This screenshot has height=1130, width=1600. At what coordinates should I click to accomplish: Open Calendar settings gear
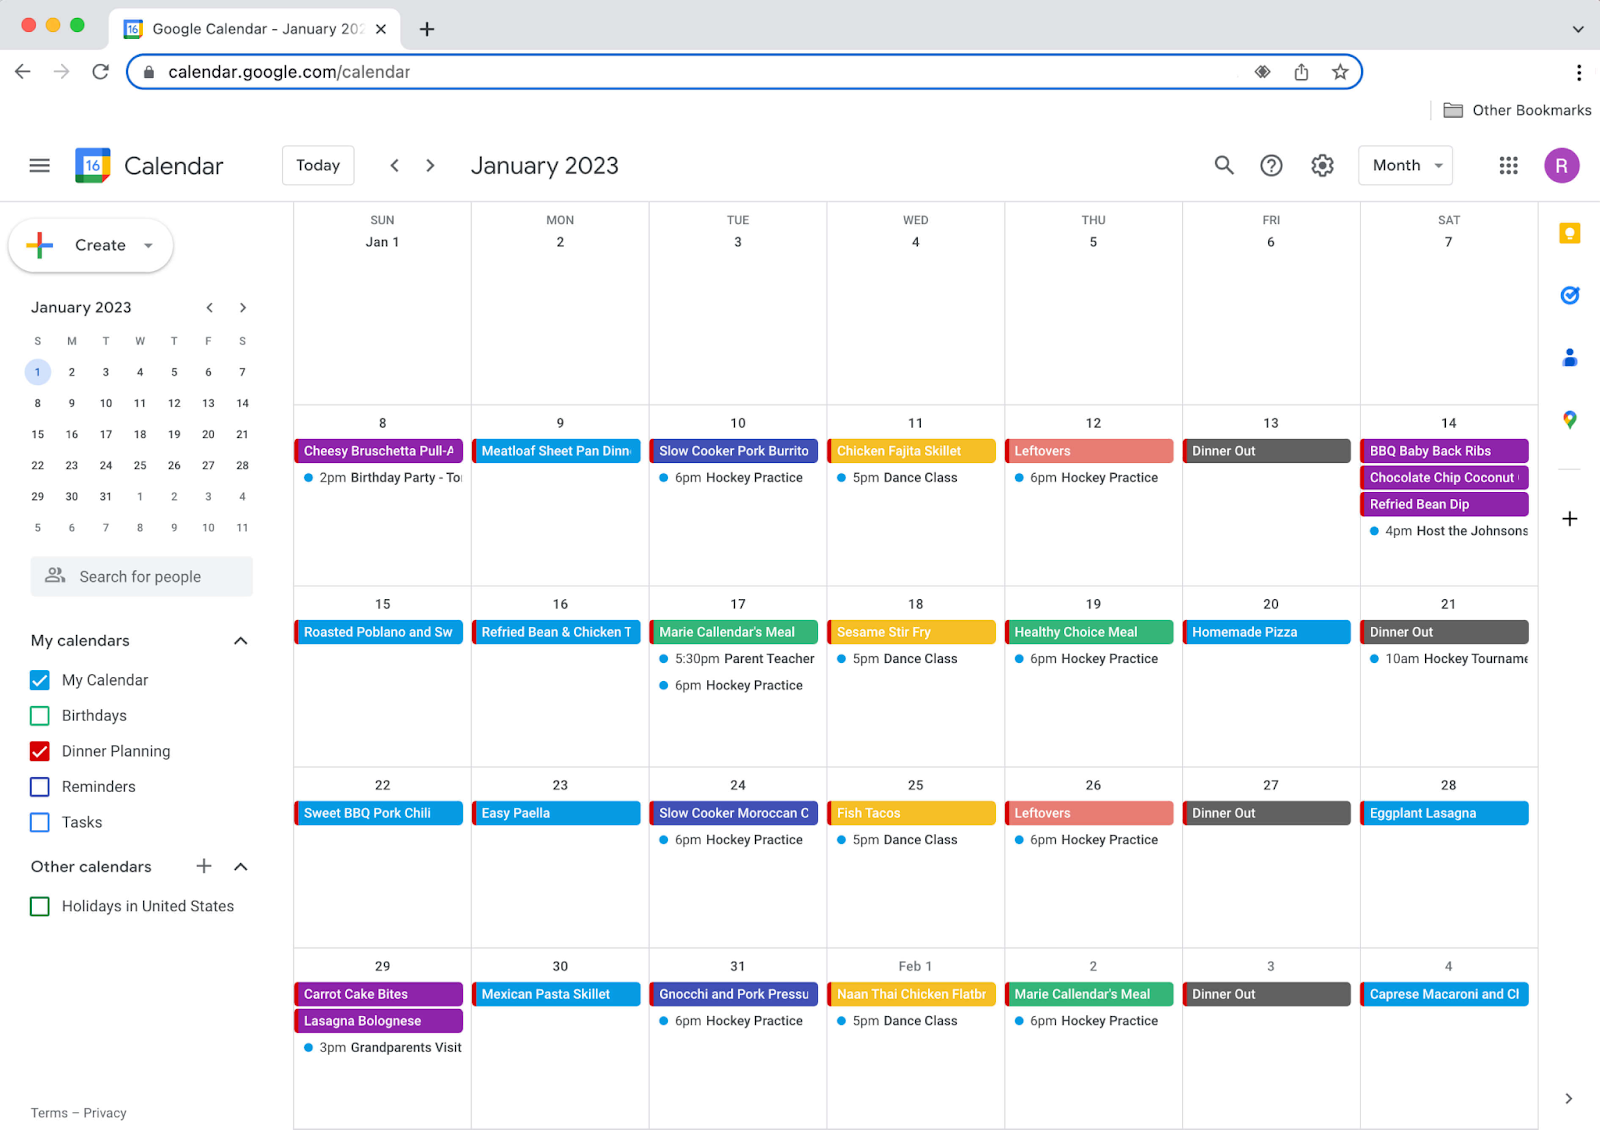point(1322,165)
